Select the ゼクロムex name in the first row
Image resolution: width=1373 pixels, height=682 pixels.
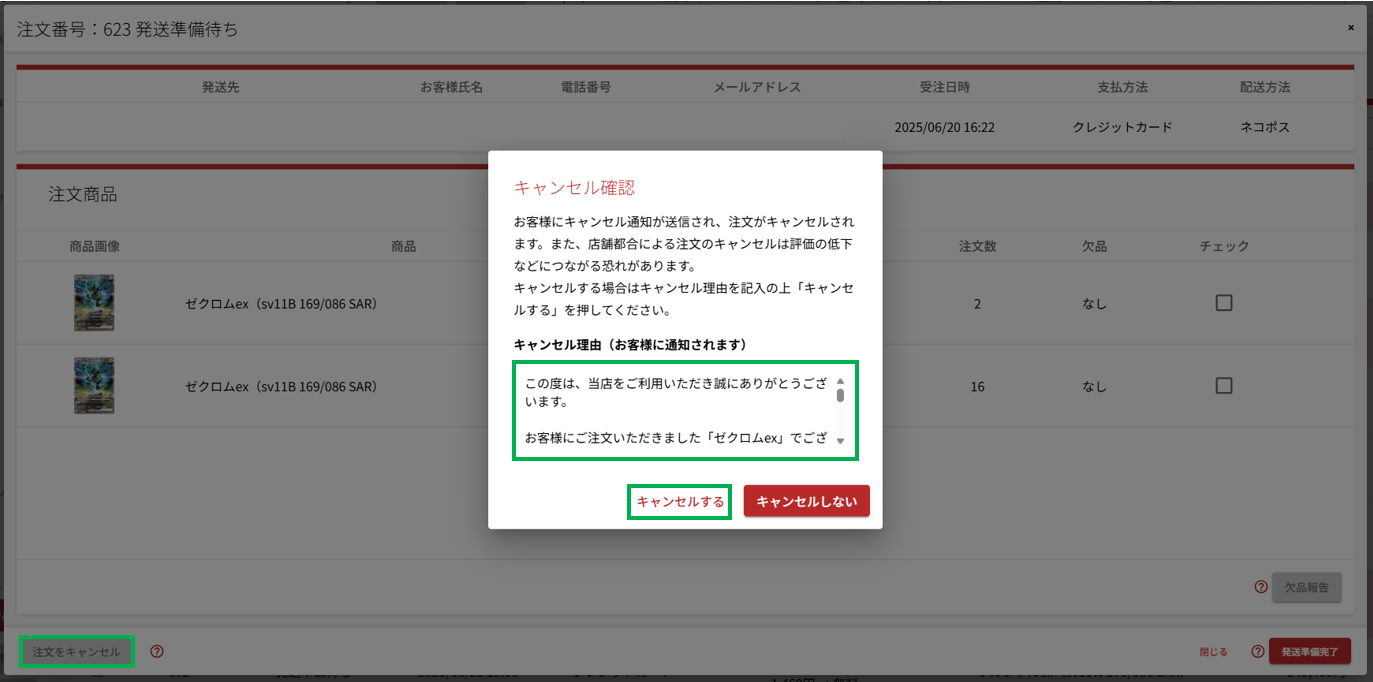[x=281, y=304]
